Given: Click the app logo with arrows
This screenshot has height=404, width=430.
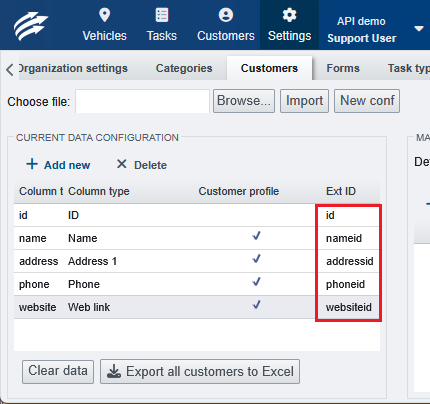Looking at the screenshot, I should (x=31, y=26).
